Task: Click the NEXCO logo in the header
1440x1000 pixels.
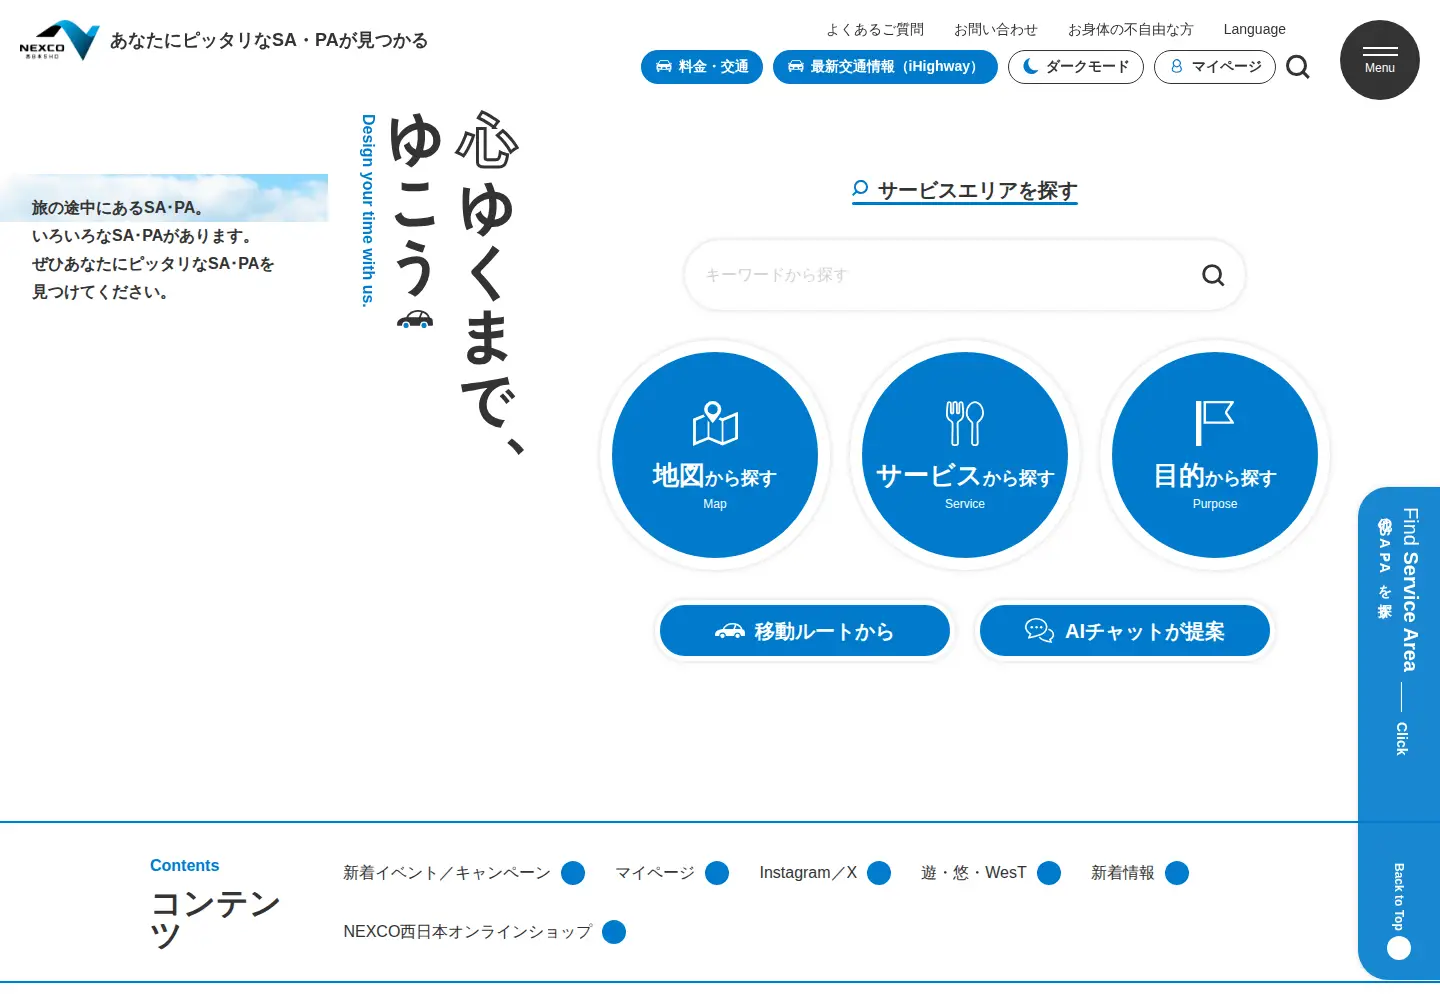Action: click(60, 40)
